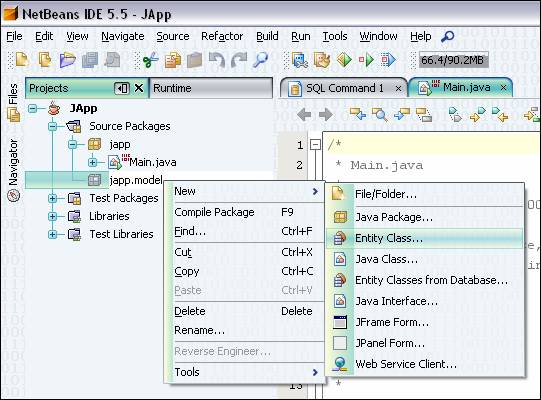This screenshot has height=400, width=541.
Task: Close the Main.java tab
Action: coord(503,88)
